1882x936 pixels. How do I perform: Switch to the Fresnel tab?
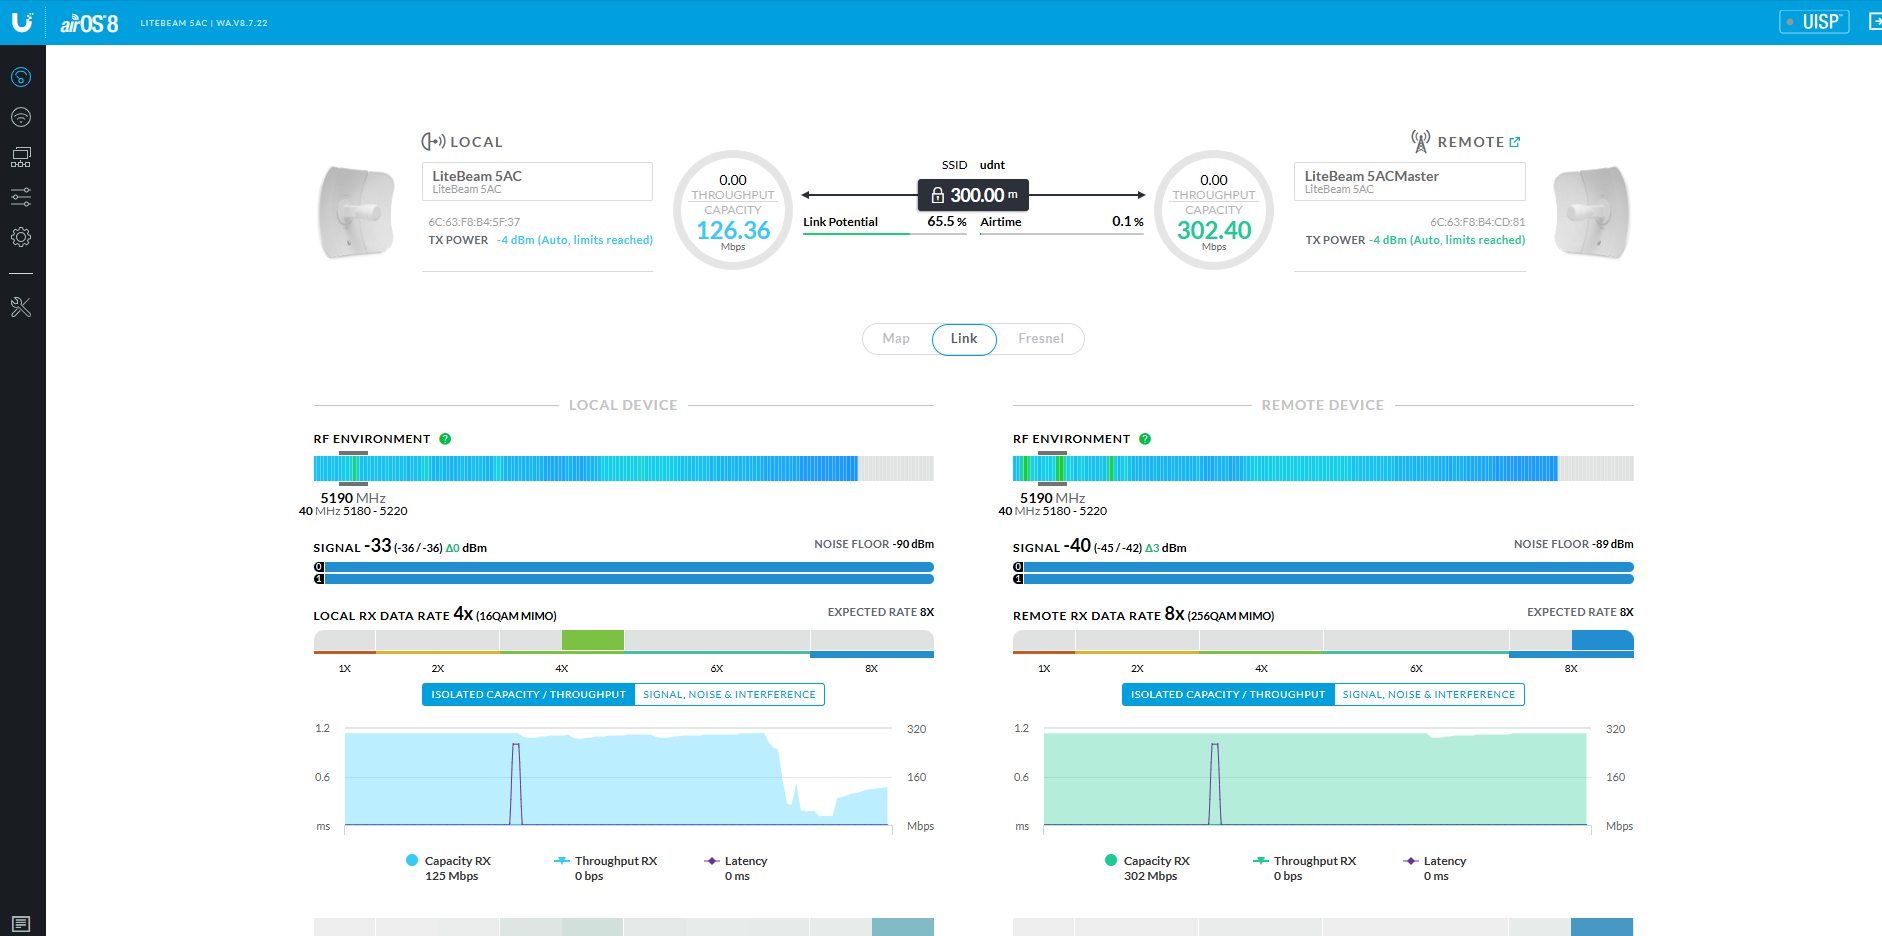[1040, 339]
